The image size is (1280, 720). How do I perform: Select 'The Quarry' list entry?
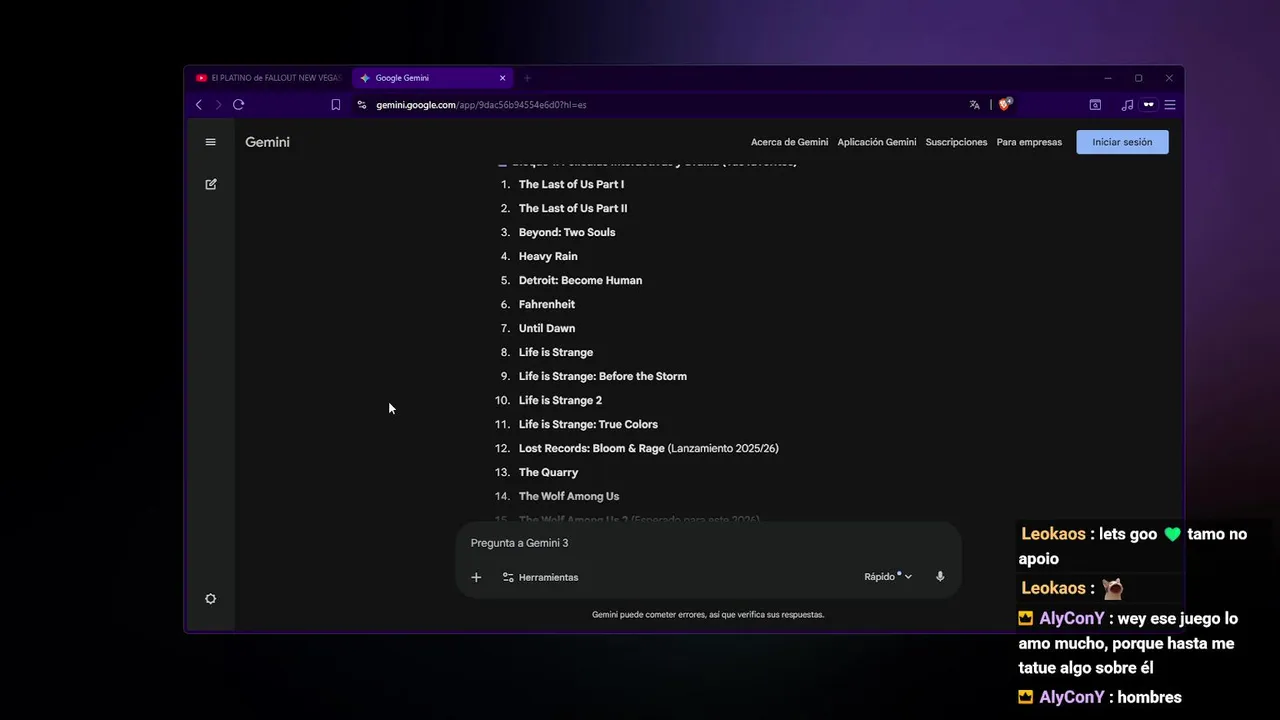click(x=548, y=472)
